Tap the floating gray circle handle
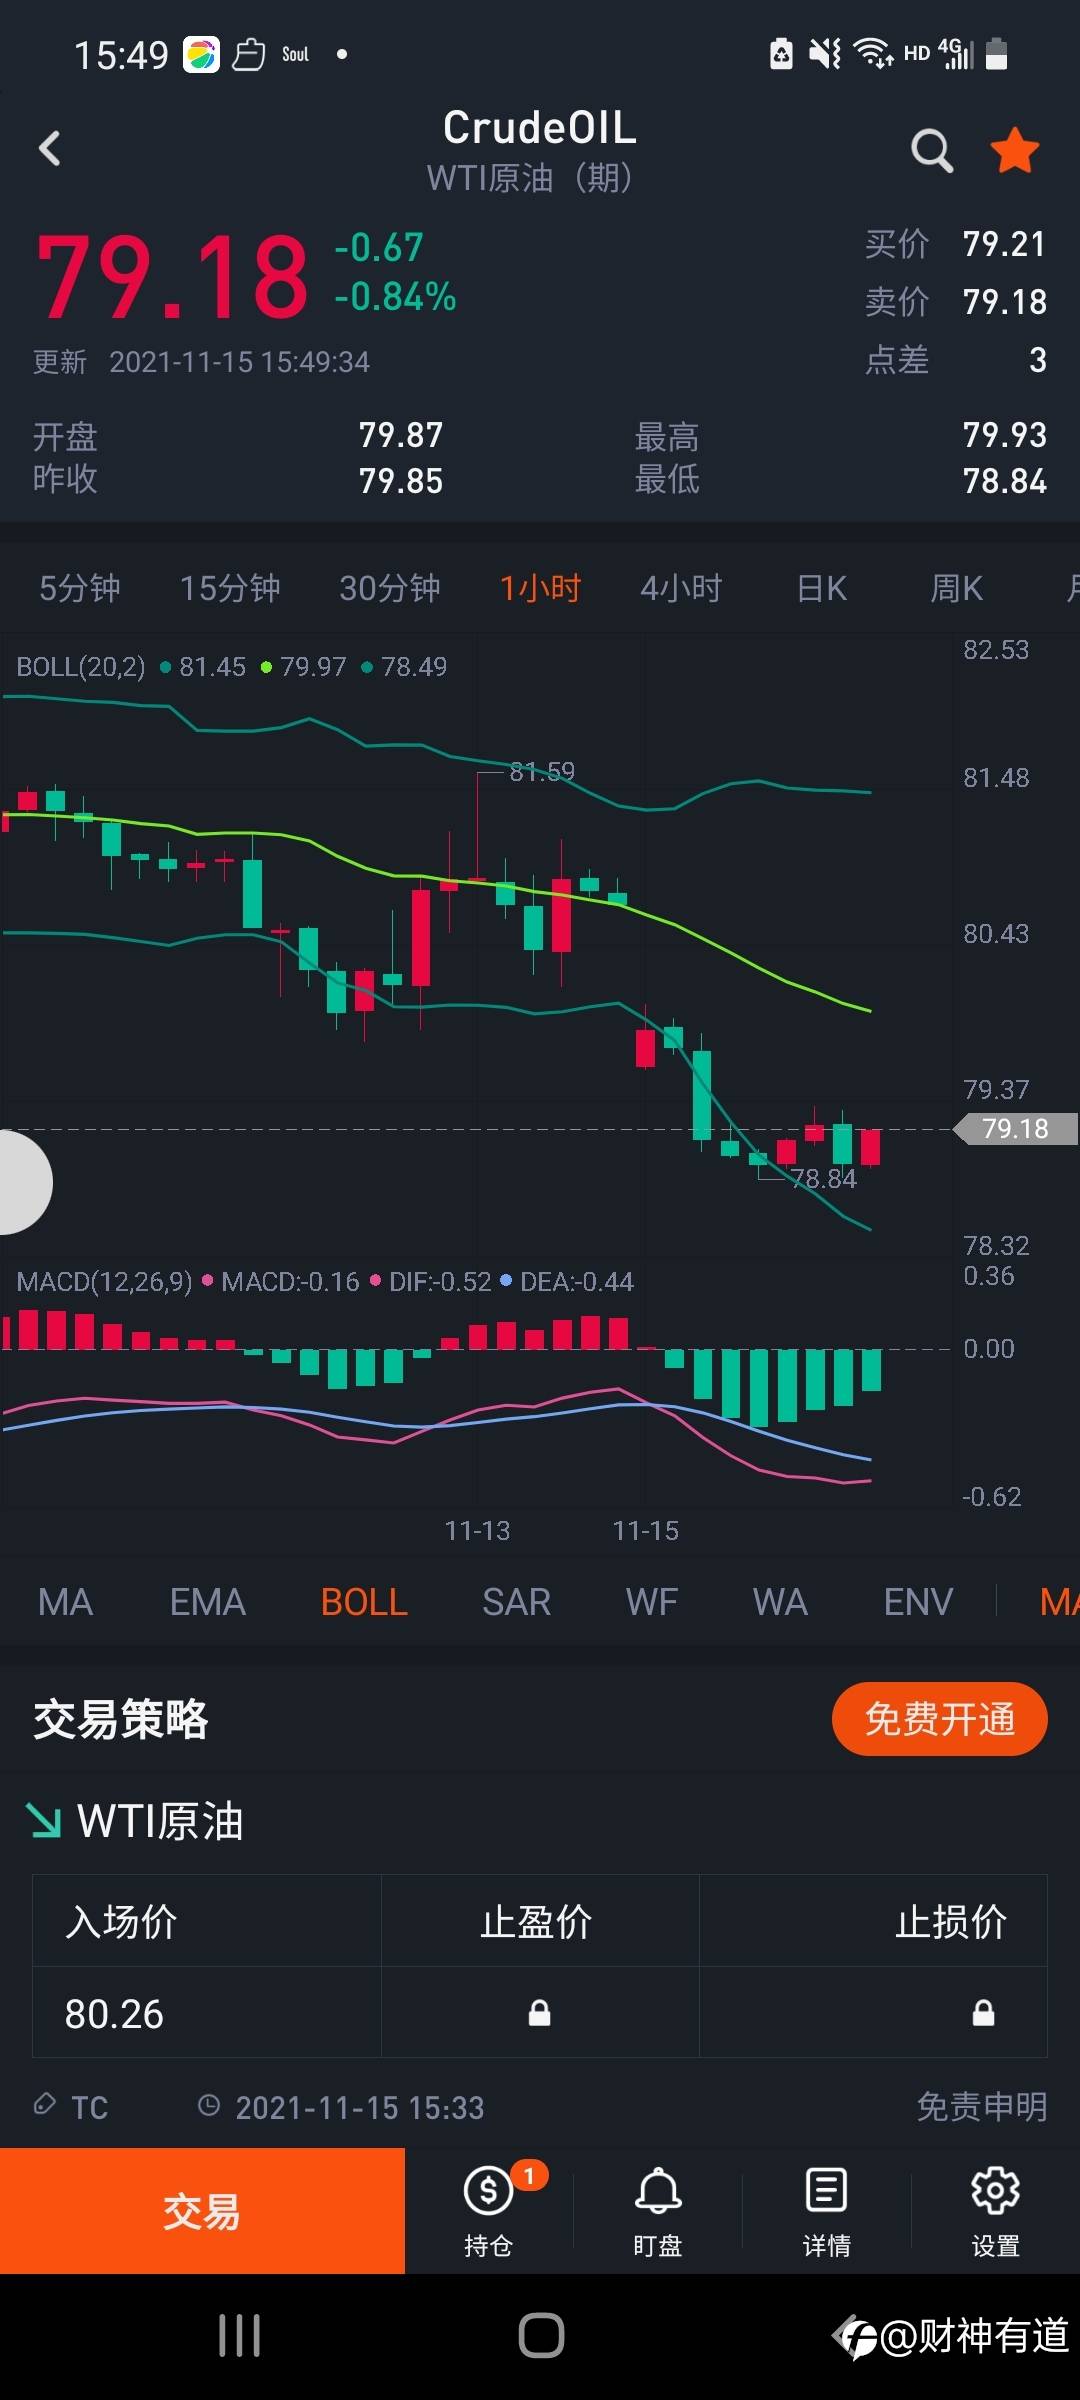 click(20, 1182)
